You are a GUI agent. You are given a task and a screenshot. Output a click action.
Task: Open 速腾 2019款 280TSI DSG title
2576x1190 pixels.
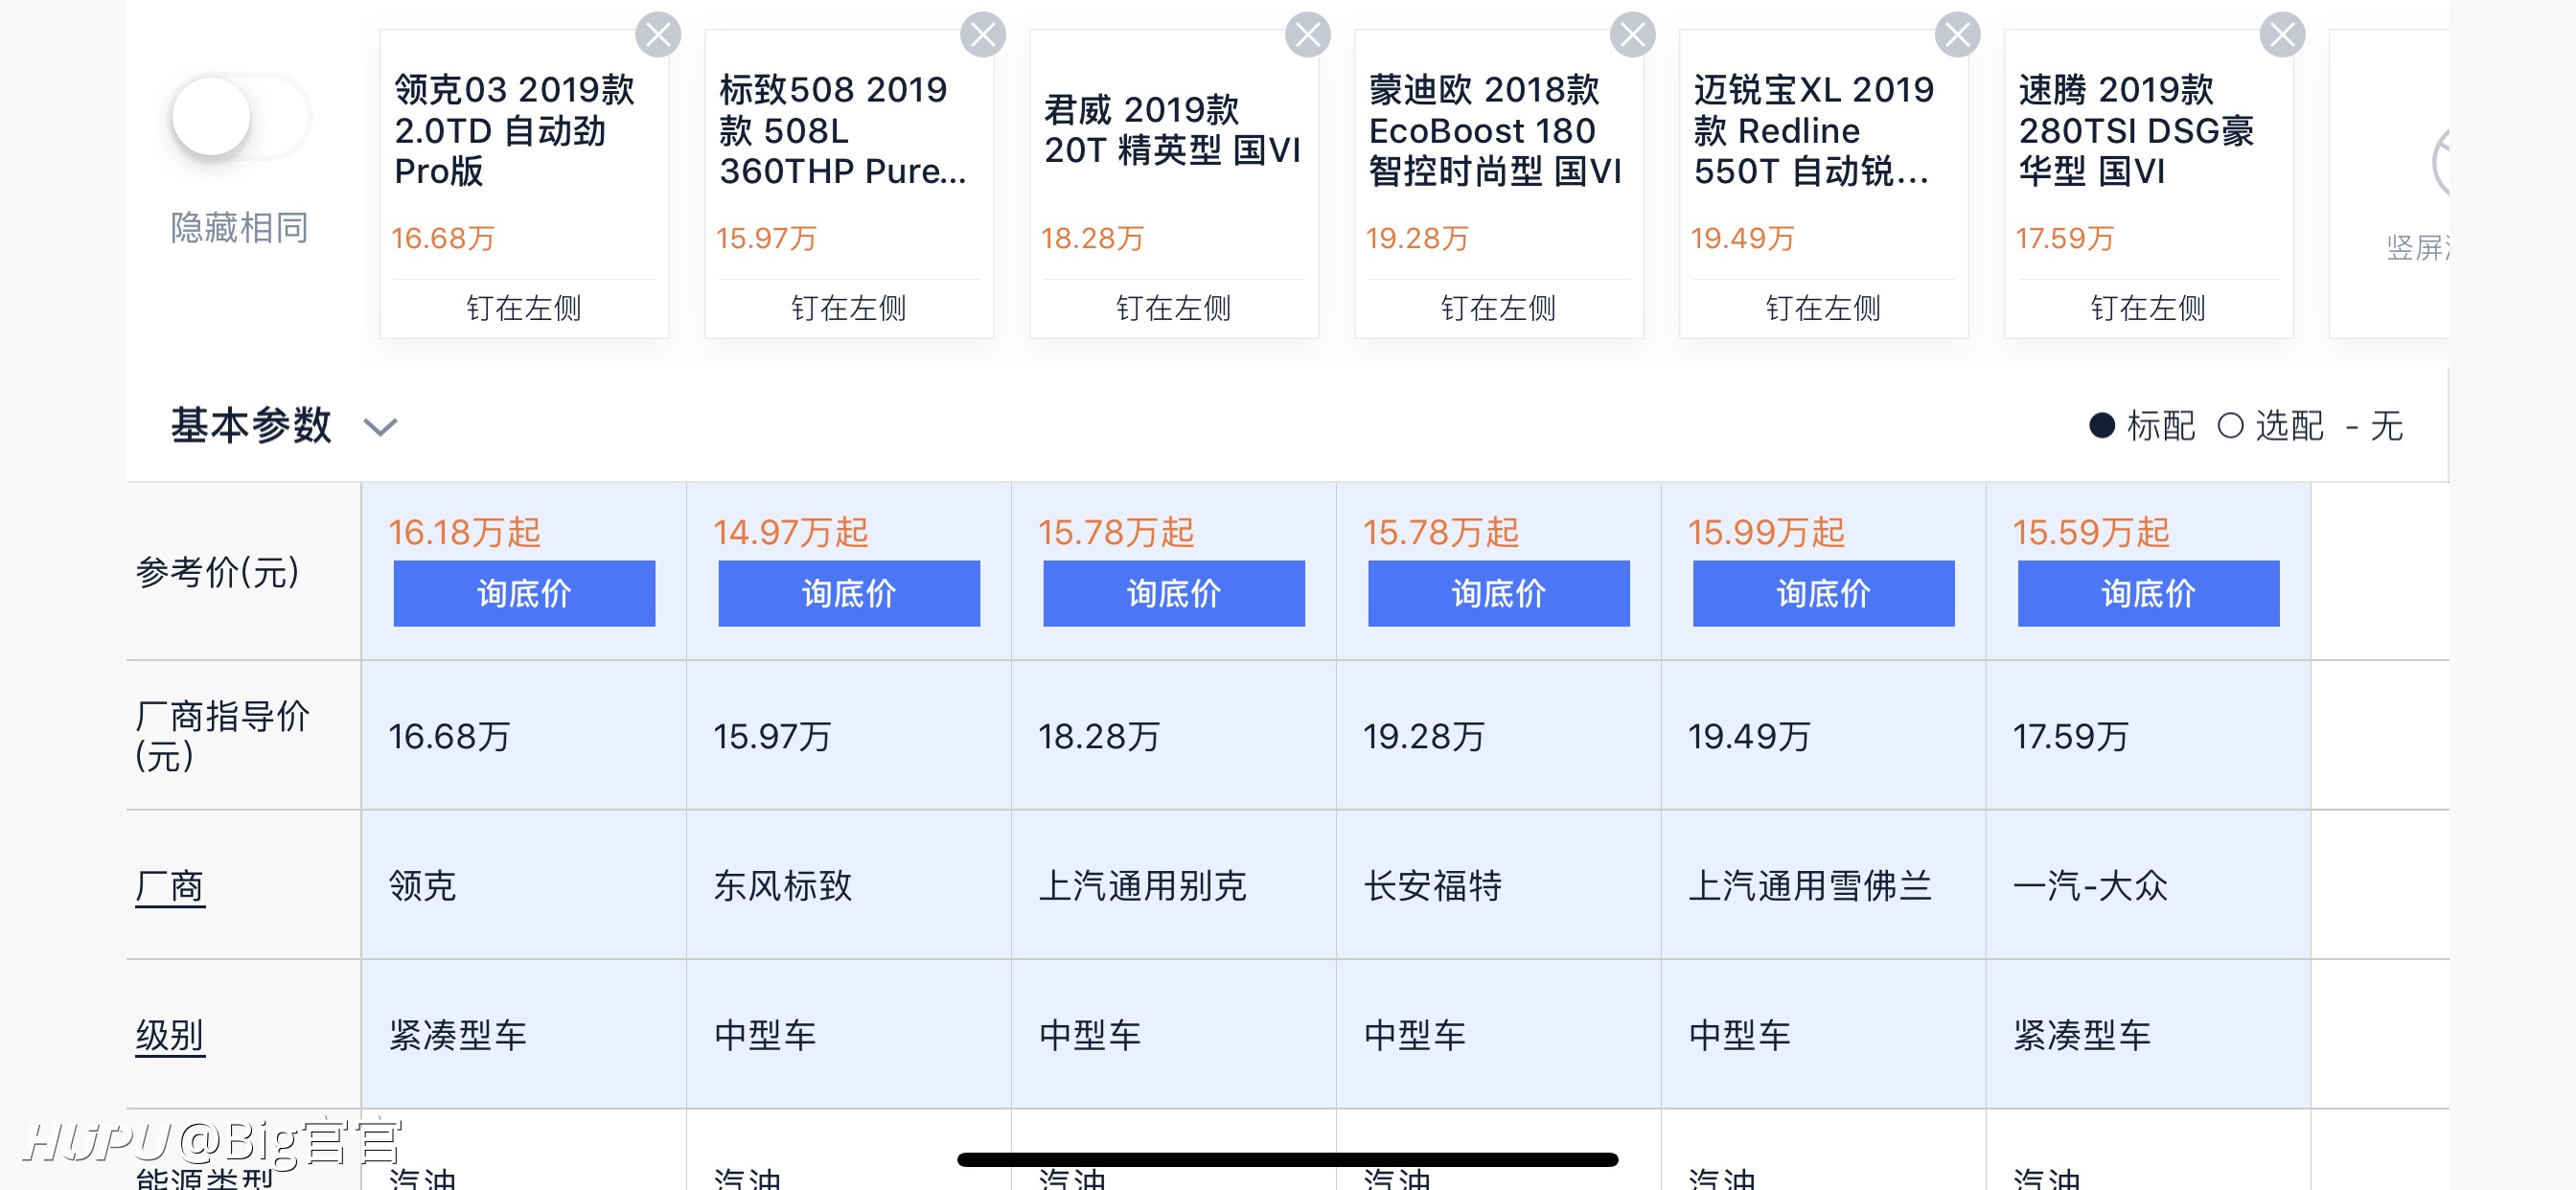2136,131
